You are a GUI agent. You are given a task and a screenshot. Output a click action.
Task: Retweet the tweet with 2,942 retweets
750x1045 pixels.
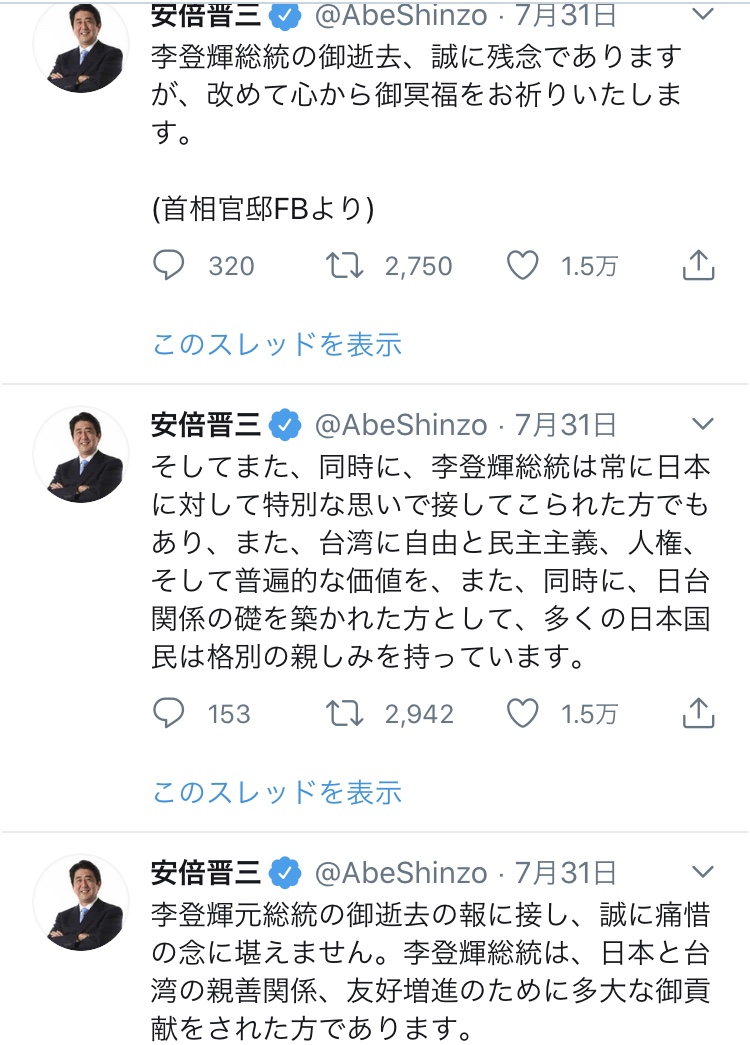[x=346, y=713]
